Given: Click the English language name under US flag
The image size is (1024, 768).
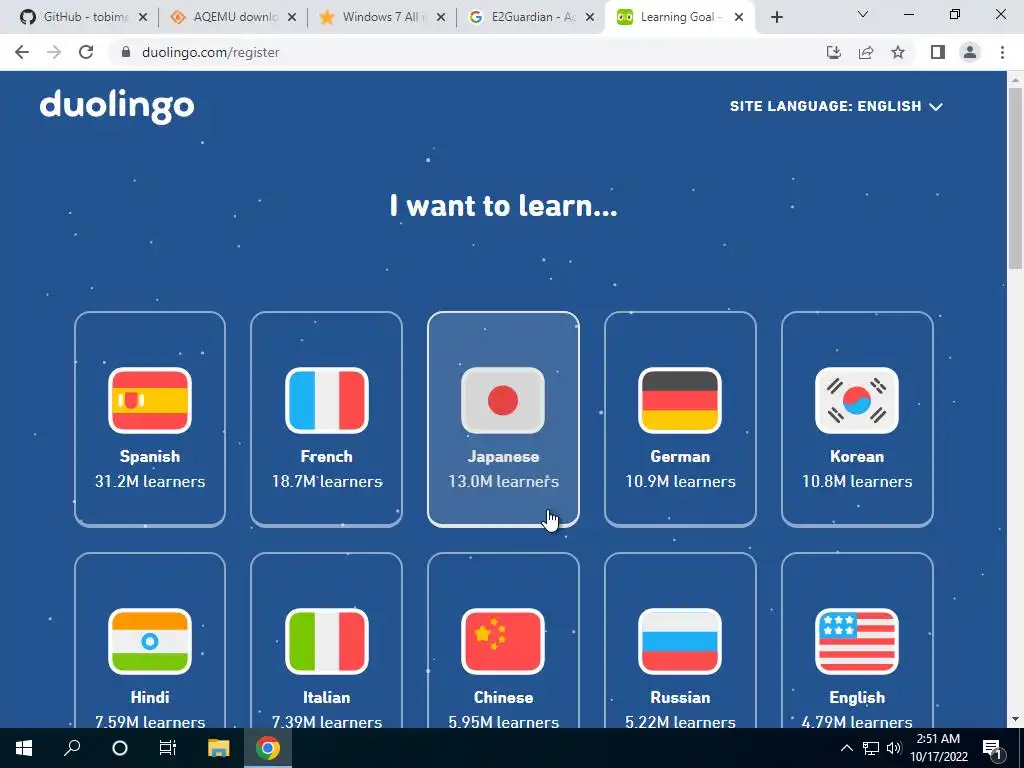Looking at the screenshot, I should 857,697.
